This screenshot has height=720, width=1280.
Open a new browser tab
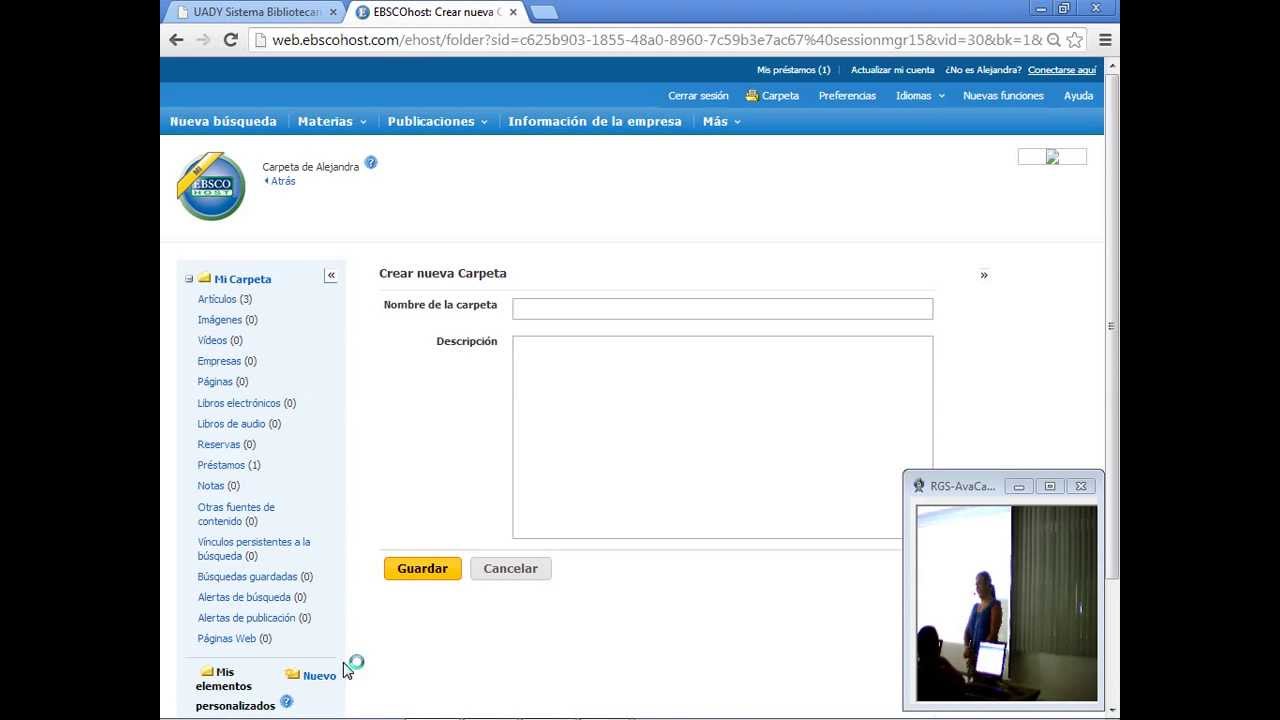tap(543, 12)
